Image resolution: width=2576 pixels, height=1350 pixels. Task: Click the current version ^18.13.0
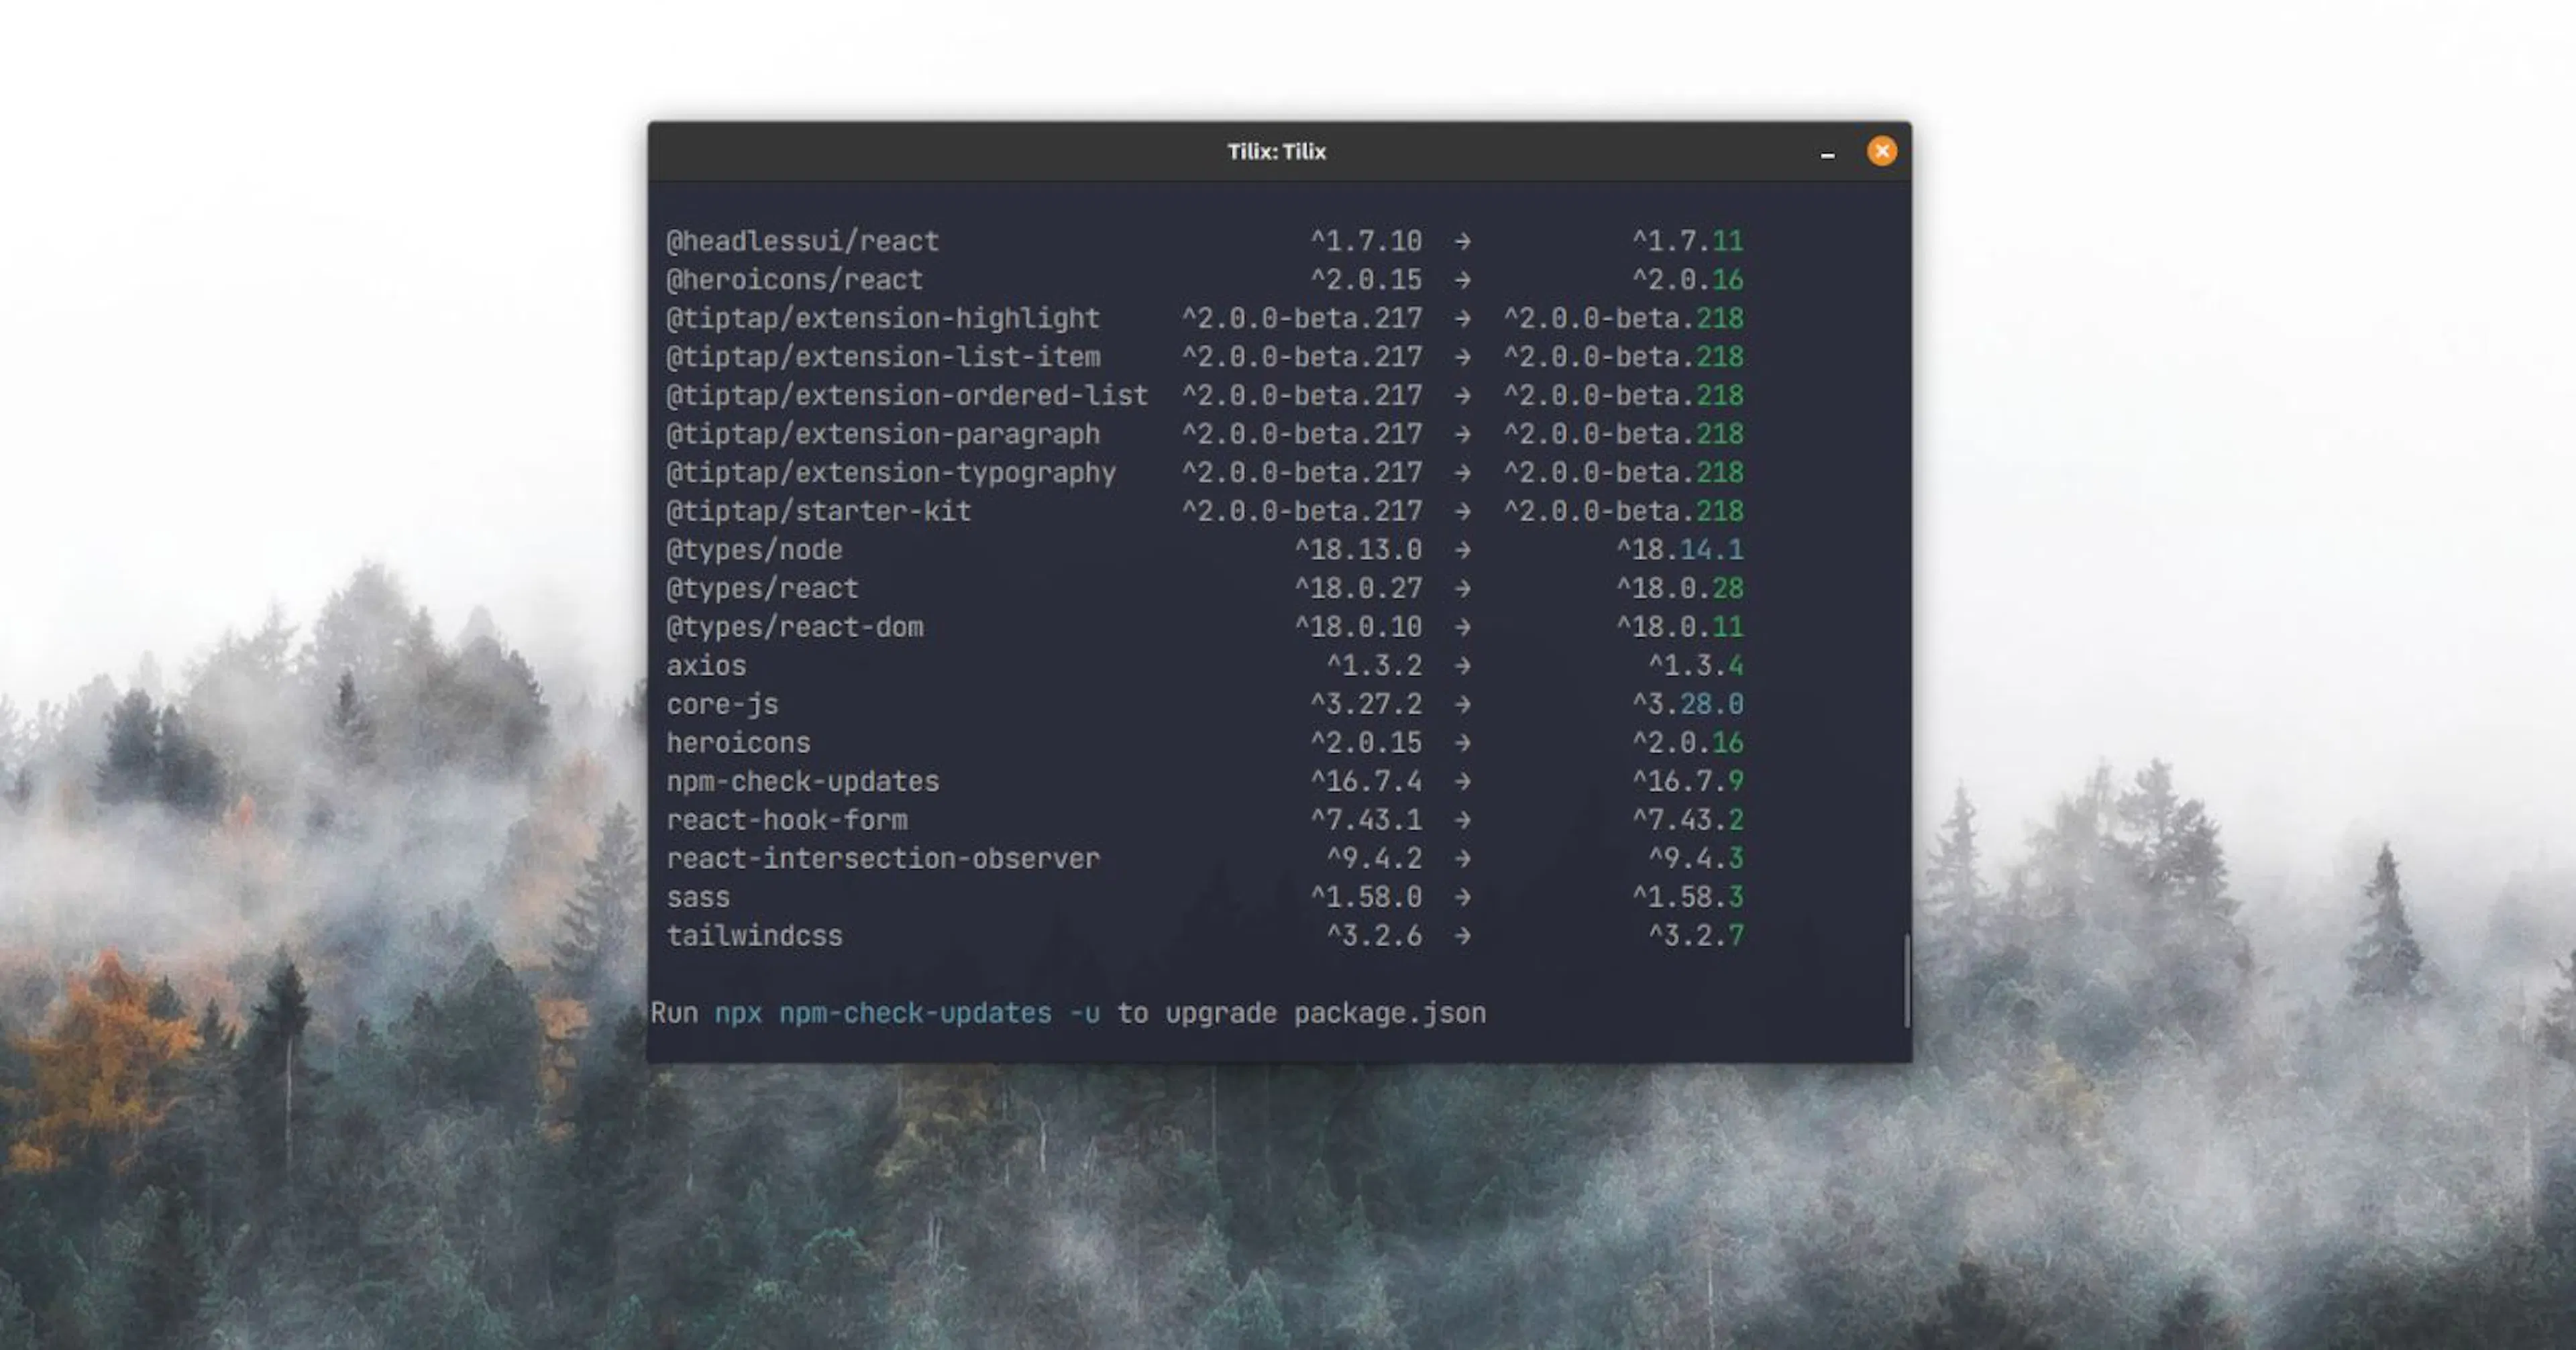pos(1358,550)
